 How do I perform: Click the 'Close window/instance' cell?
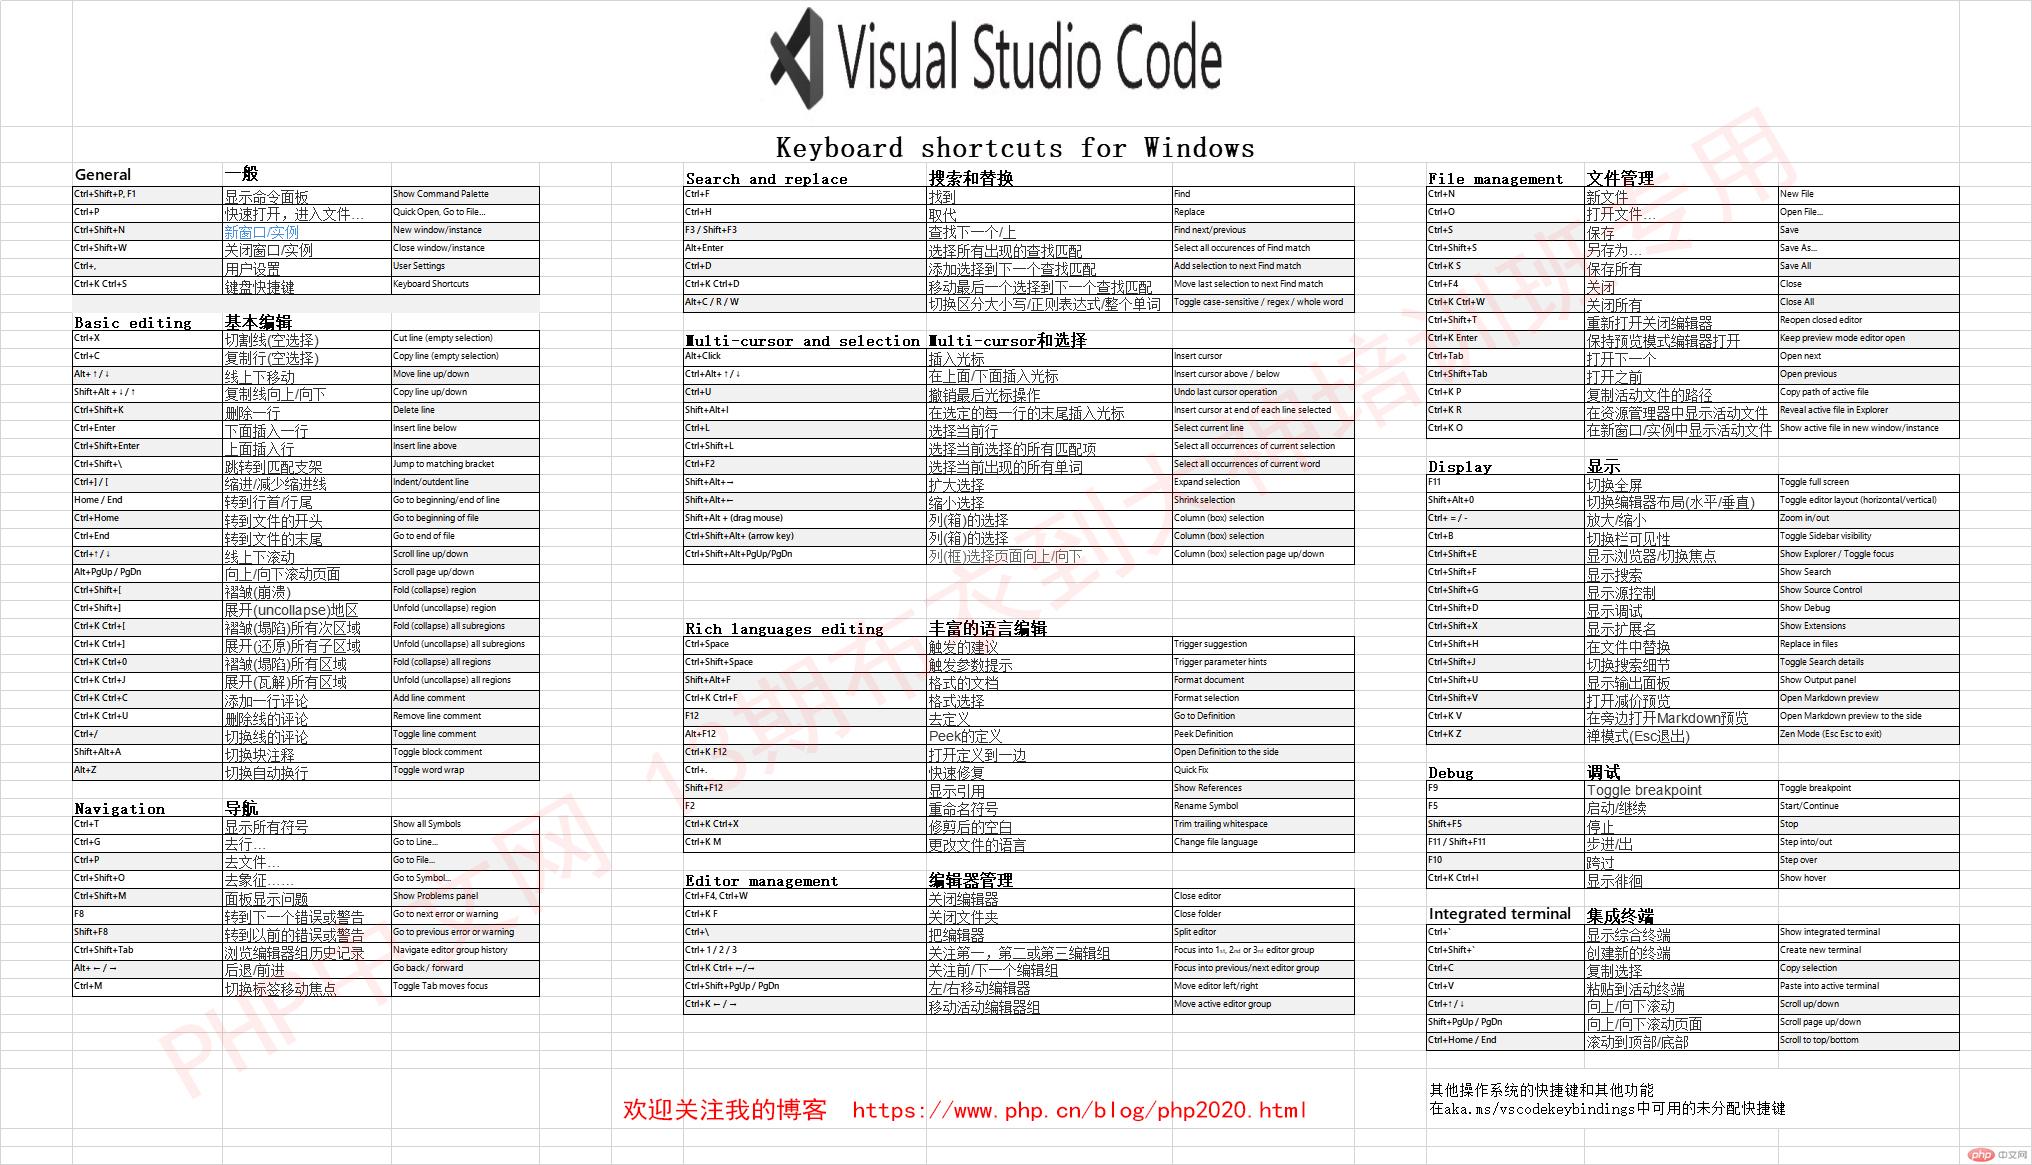tap(465, 249)
